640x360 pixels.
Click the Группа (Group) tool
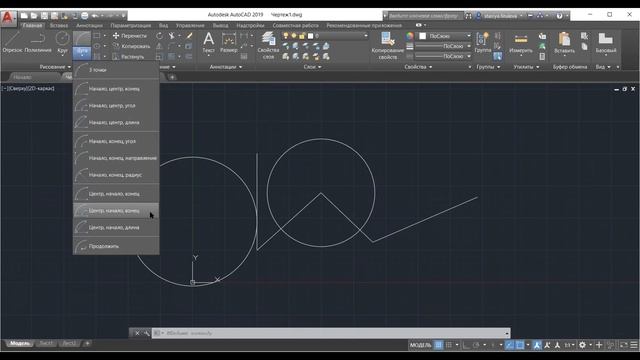[483, 42]
